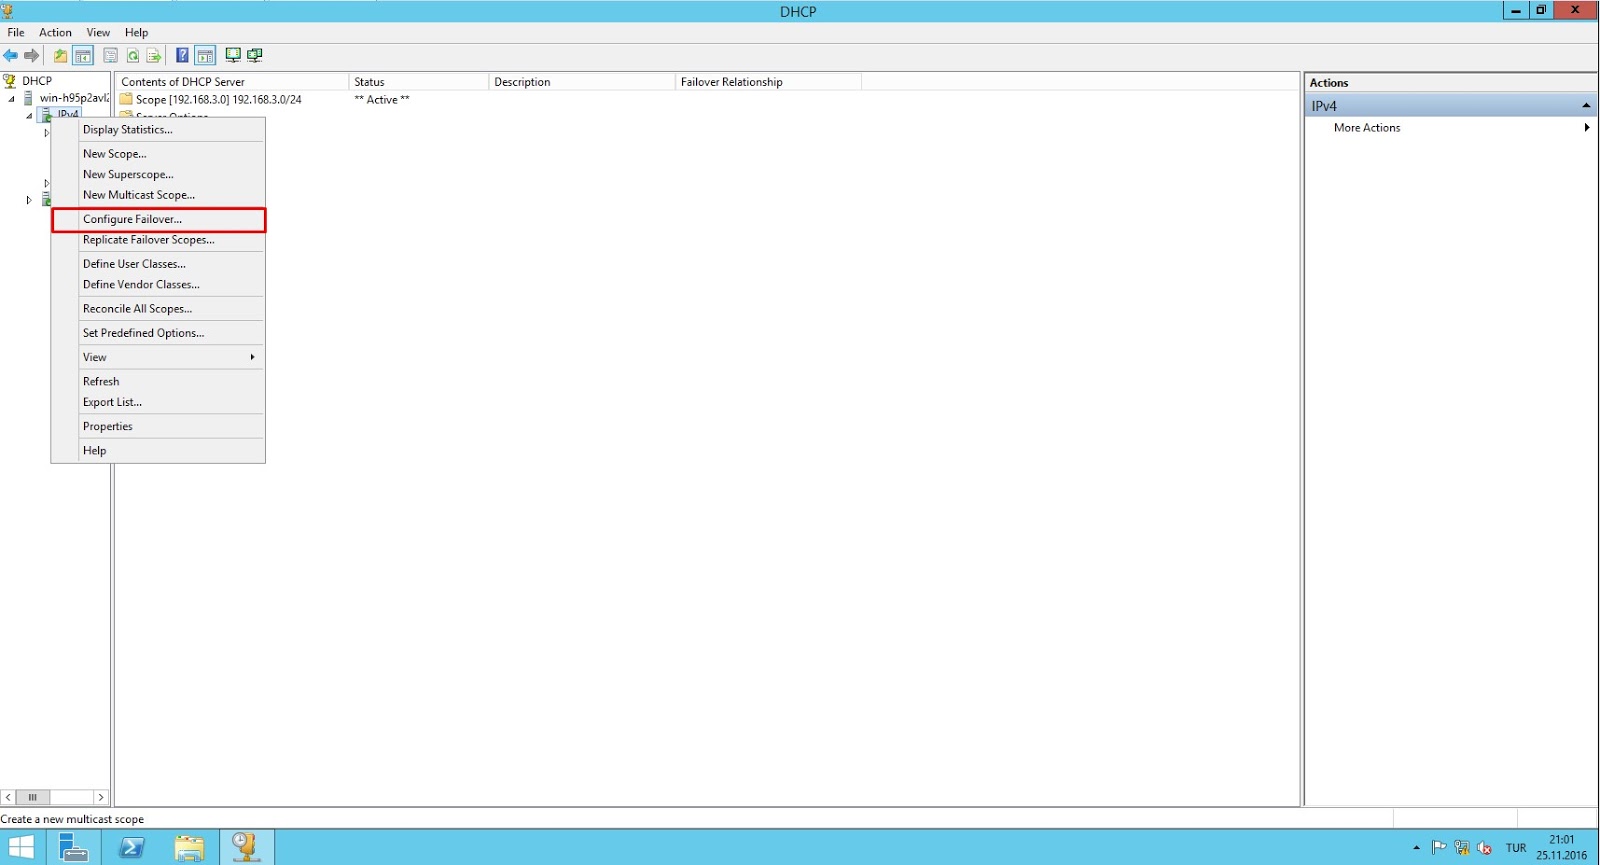The width and height of the screenshot is (1600, 865).
Task: Launch Server Manager from the taskbar
Action: 74,847
